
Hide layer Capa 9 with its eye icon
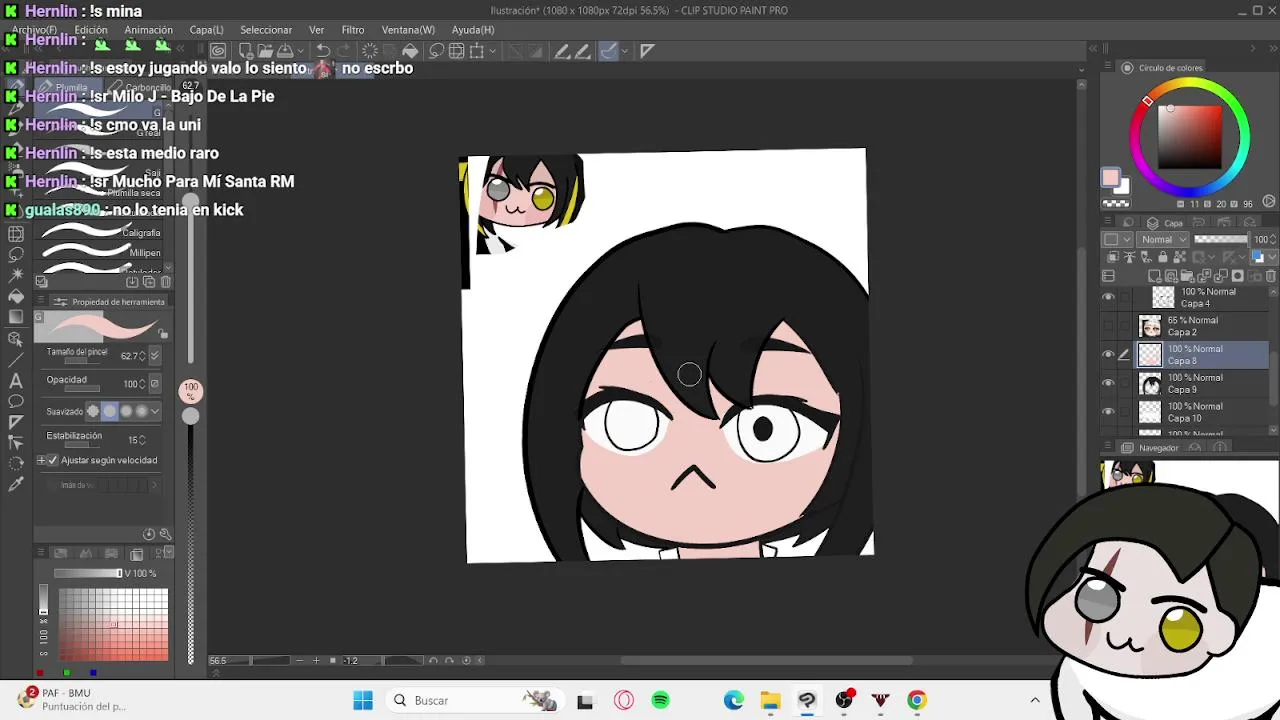point(1108,384)
